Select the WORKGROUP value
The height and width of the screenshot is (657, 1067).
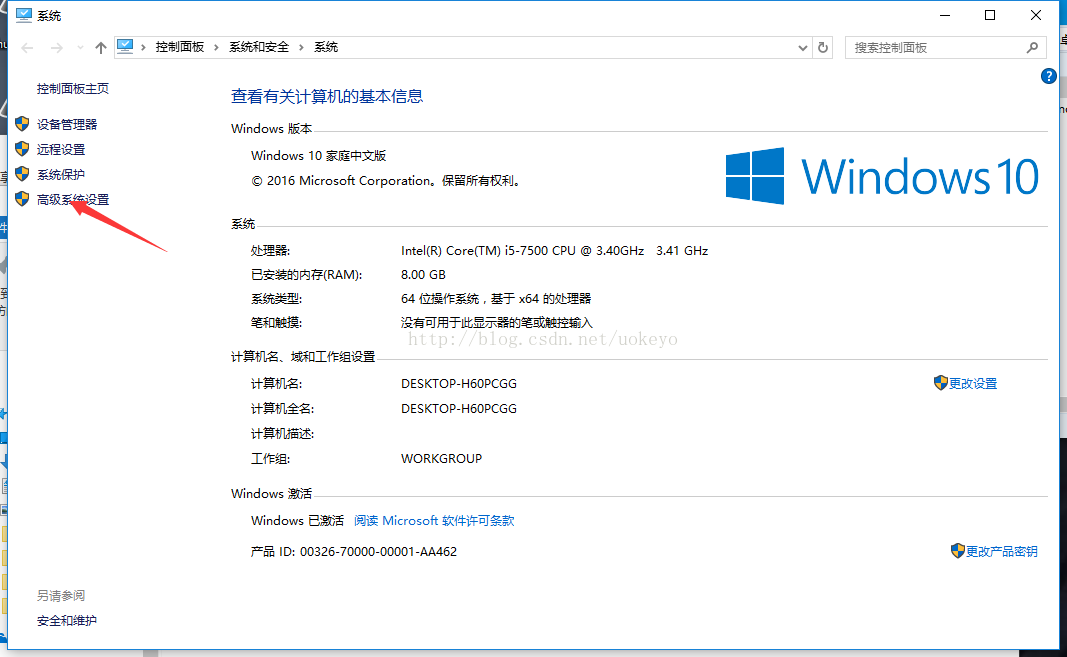(x=442, y=459)
